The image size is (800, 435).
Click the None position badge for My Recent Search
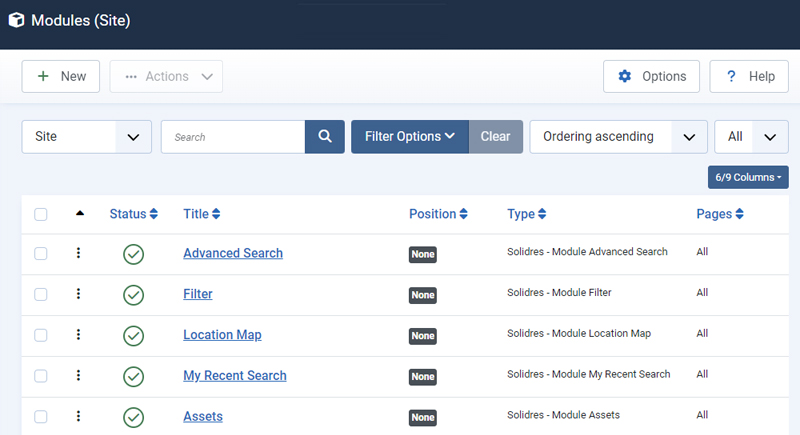[422, 376]
